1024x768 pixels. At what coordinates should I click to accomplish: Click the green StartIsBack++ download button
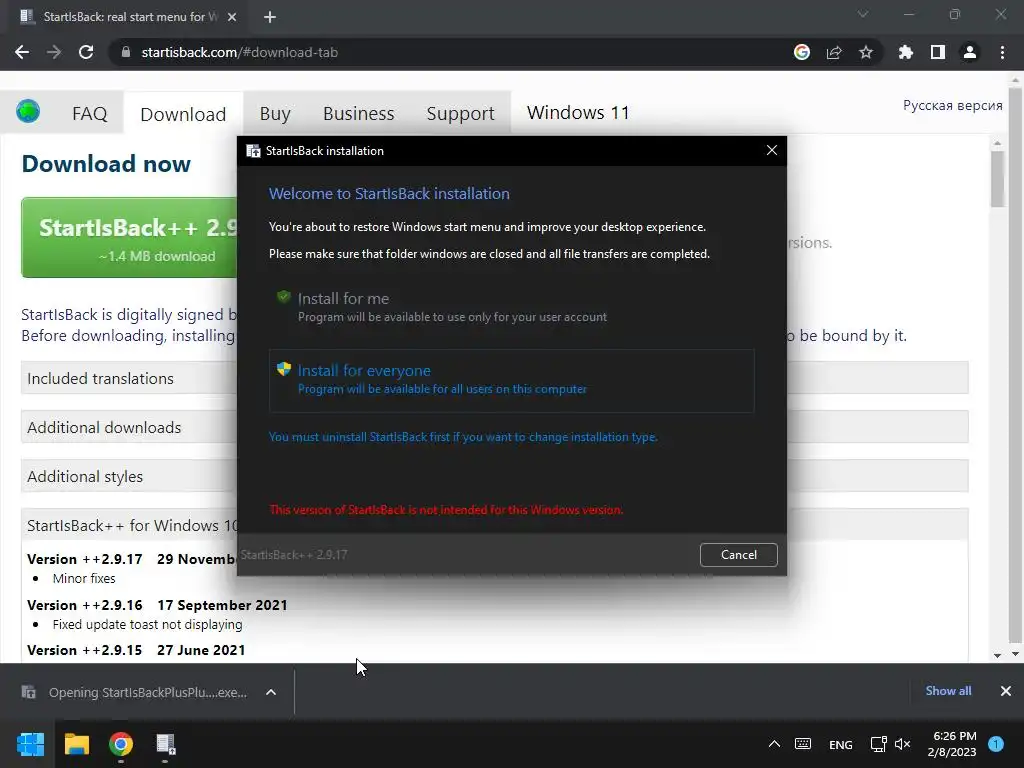[129, 238]
